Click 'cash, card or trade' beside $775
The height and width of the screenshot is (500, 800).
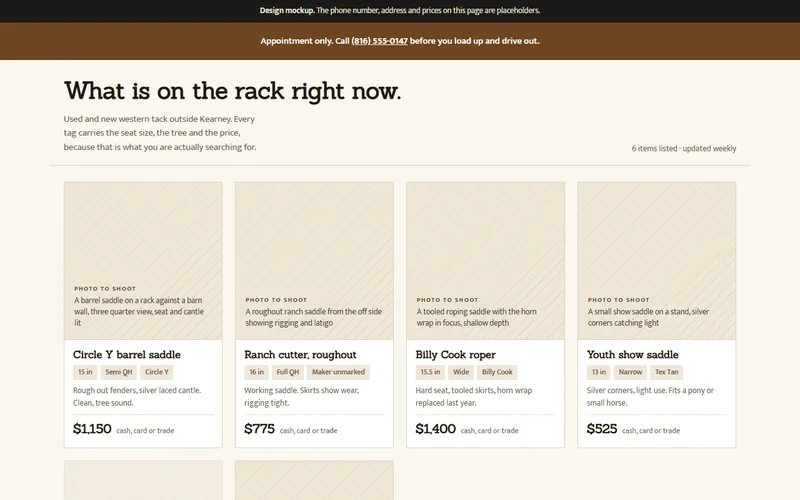point(308,431)
